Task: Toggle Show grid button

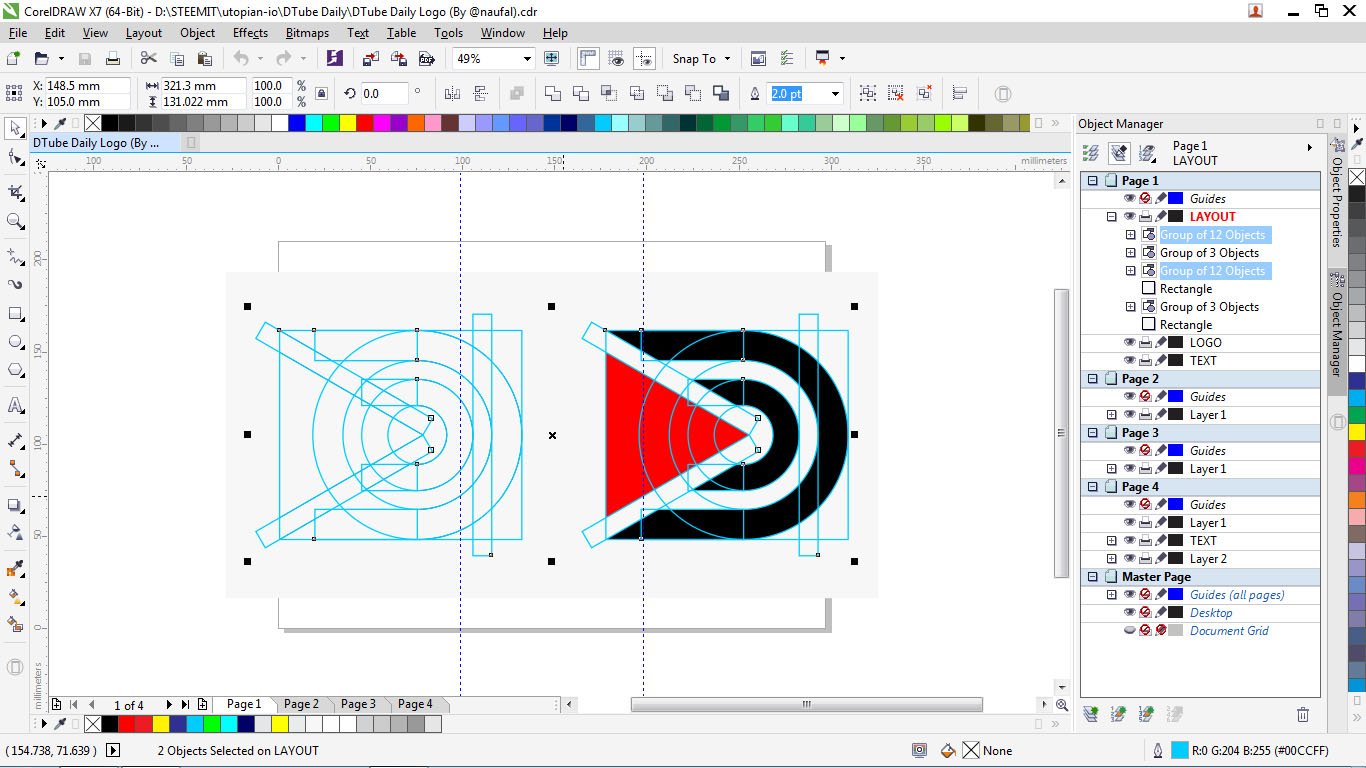Action: [616, 59]
